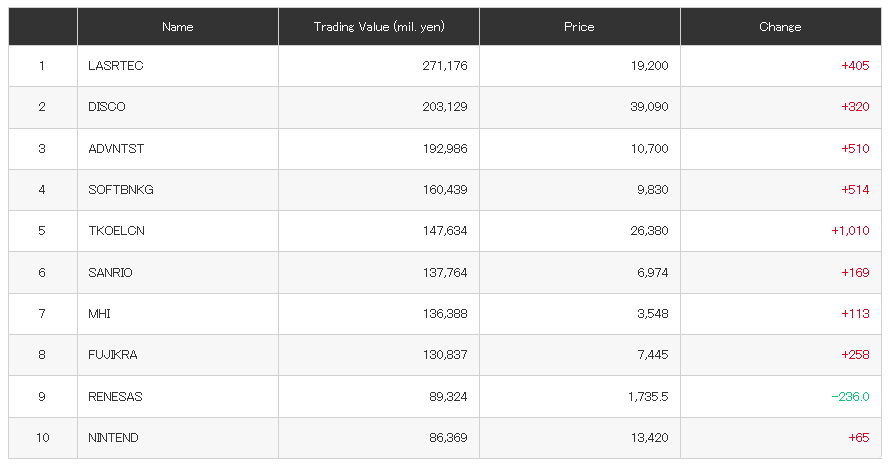893x471 pixels.
Task: Click the MHI stock name
Action: pyautogui.click(x=99, y=314)
